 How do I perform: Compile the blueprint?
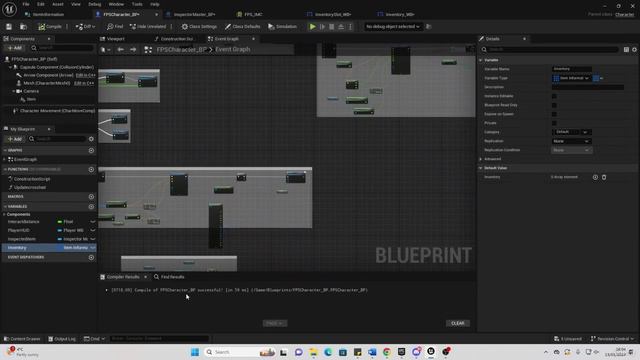[50, 27]
